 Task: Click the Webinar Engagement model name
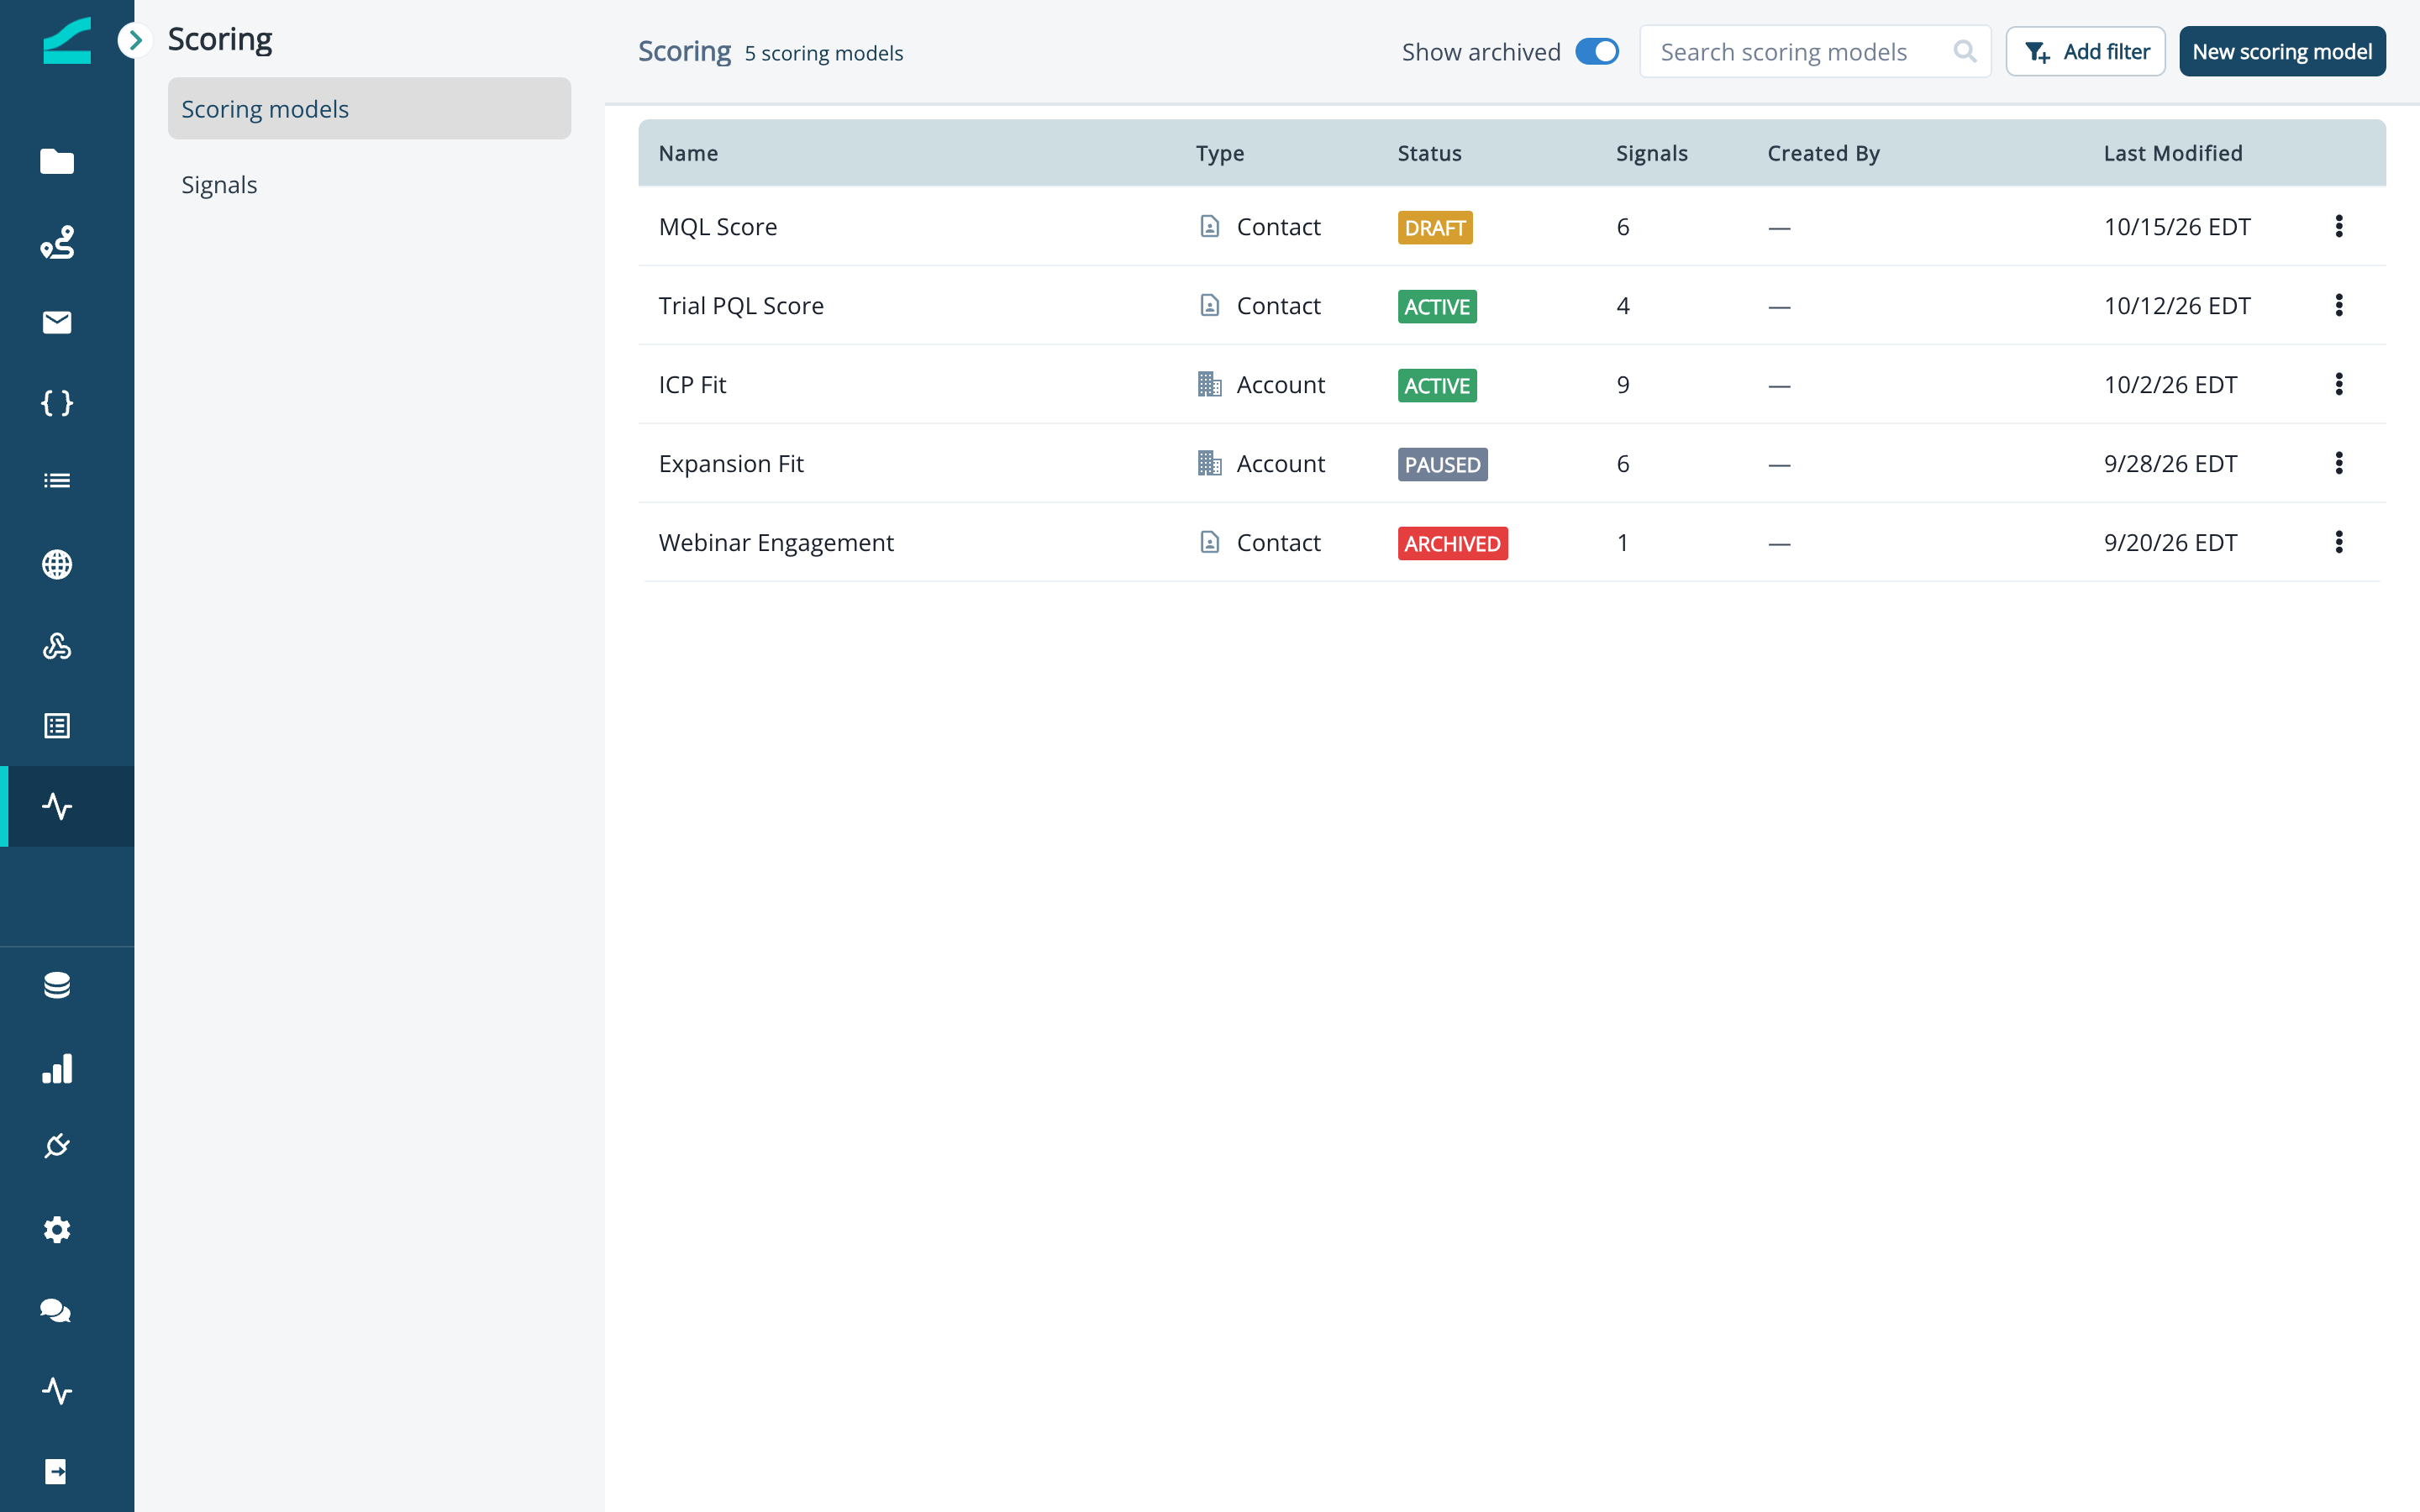pos(776,543)
